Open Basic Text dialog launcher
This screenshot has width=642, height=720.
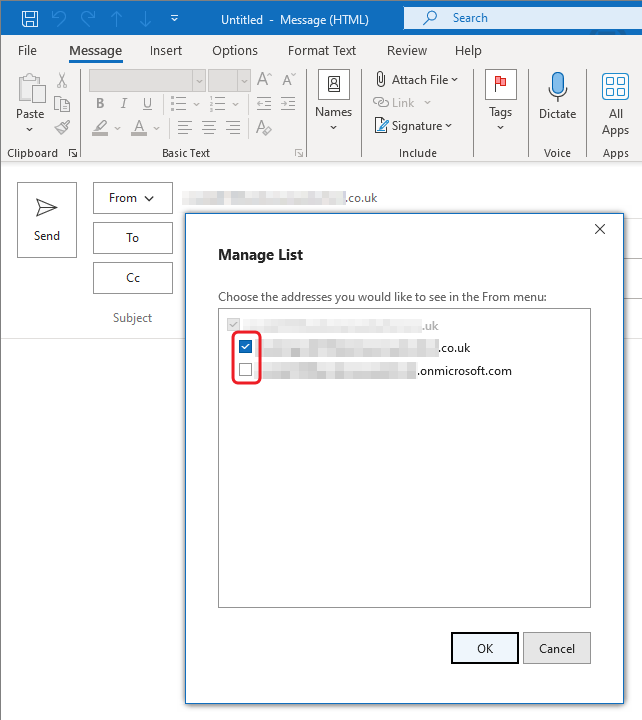[299, 153]
